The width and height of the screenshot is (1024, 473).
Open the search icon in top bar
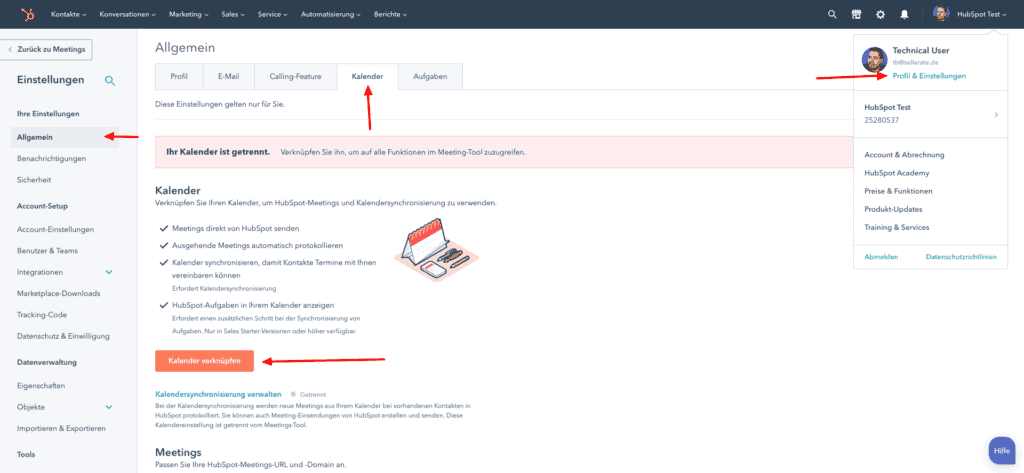coord(832,14)
